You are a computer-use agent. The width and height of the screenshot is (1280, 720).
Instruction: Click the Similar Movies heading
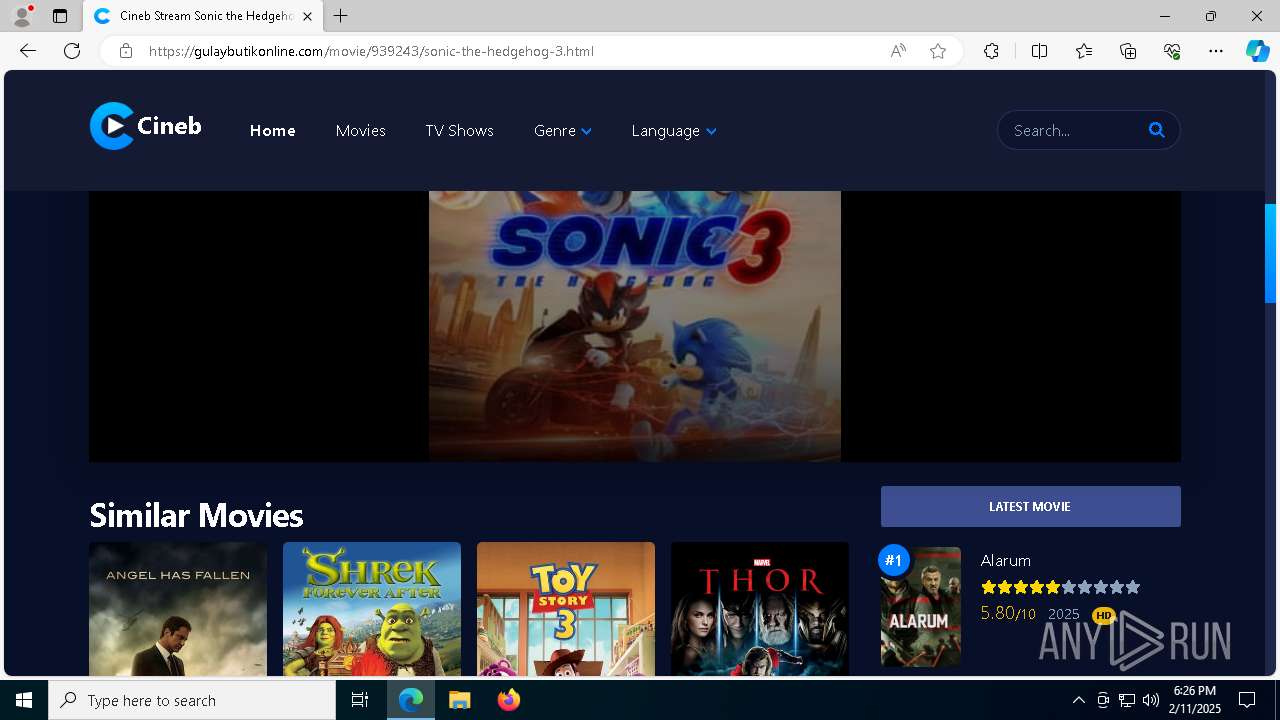pos(196,515)
